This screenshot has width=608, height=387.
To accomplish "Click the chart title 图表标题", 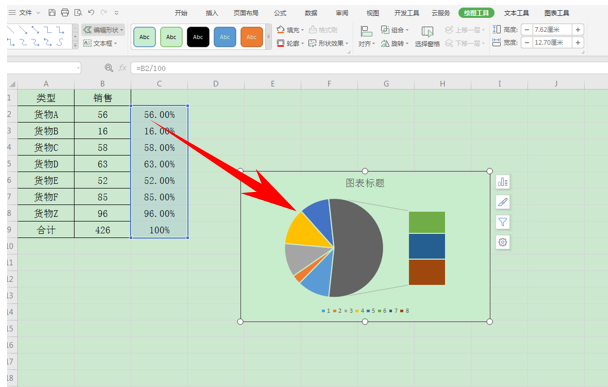I will 365,183.
